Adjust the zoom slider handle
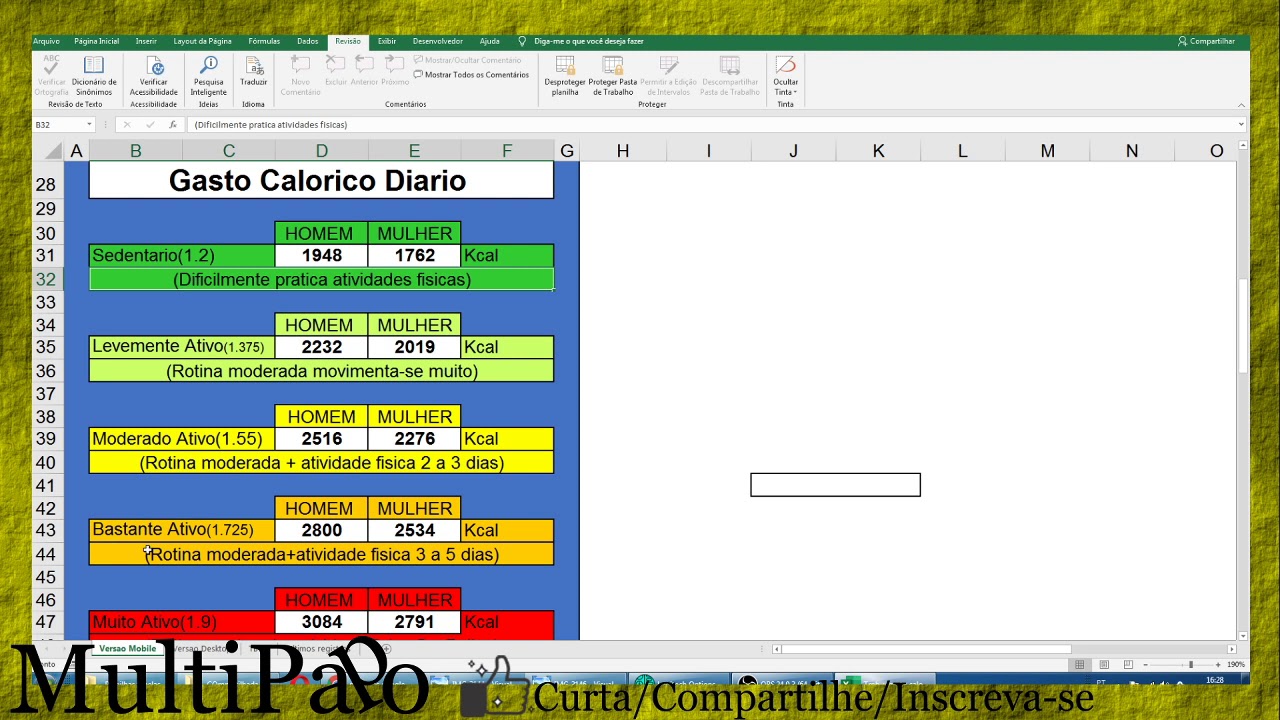The width and height of the screenshot is (1280, 720). [1190, 665]
